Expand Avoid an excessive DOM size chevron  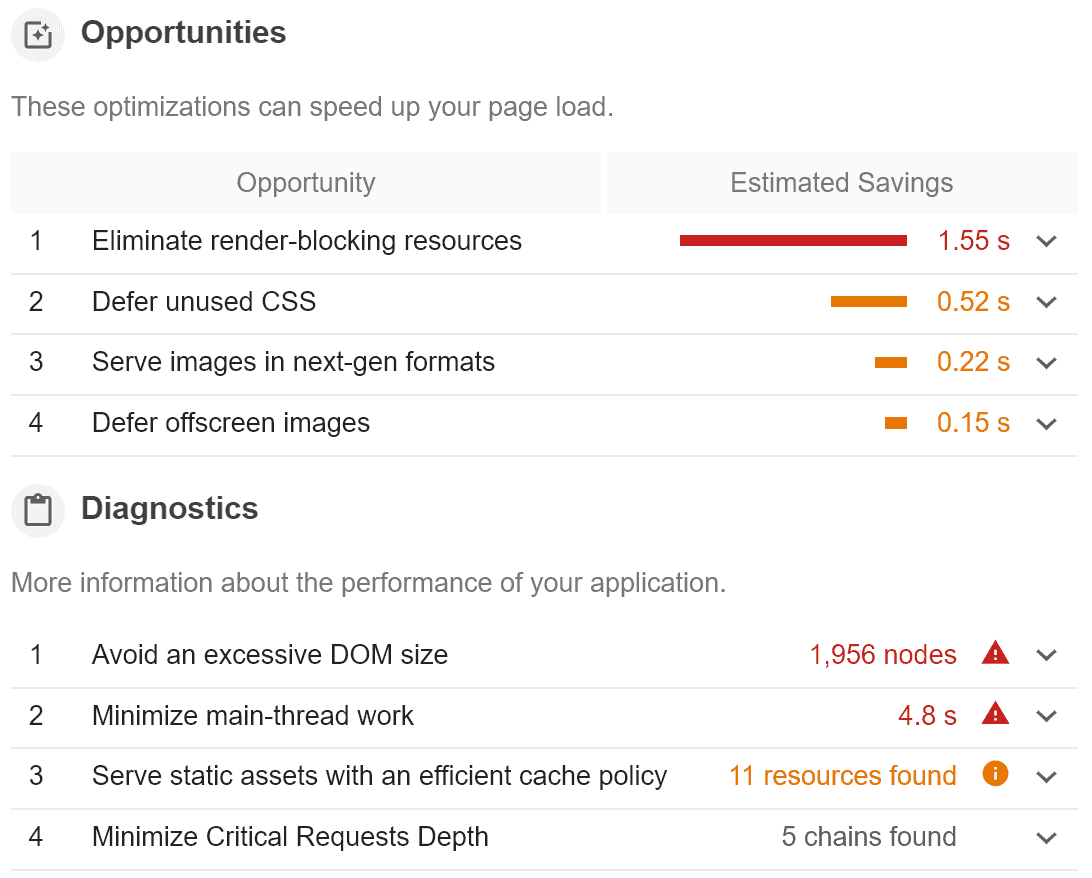(1047, 655)
